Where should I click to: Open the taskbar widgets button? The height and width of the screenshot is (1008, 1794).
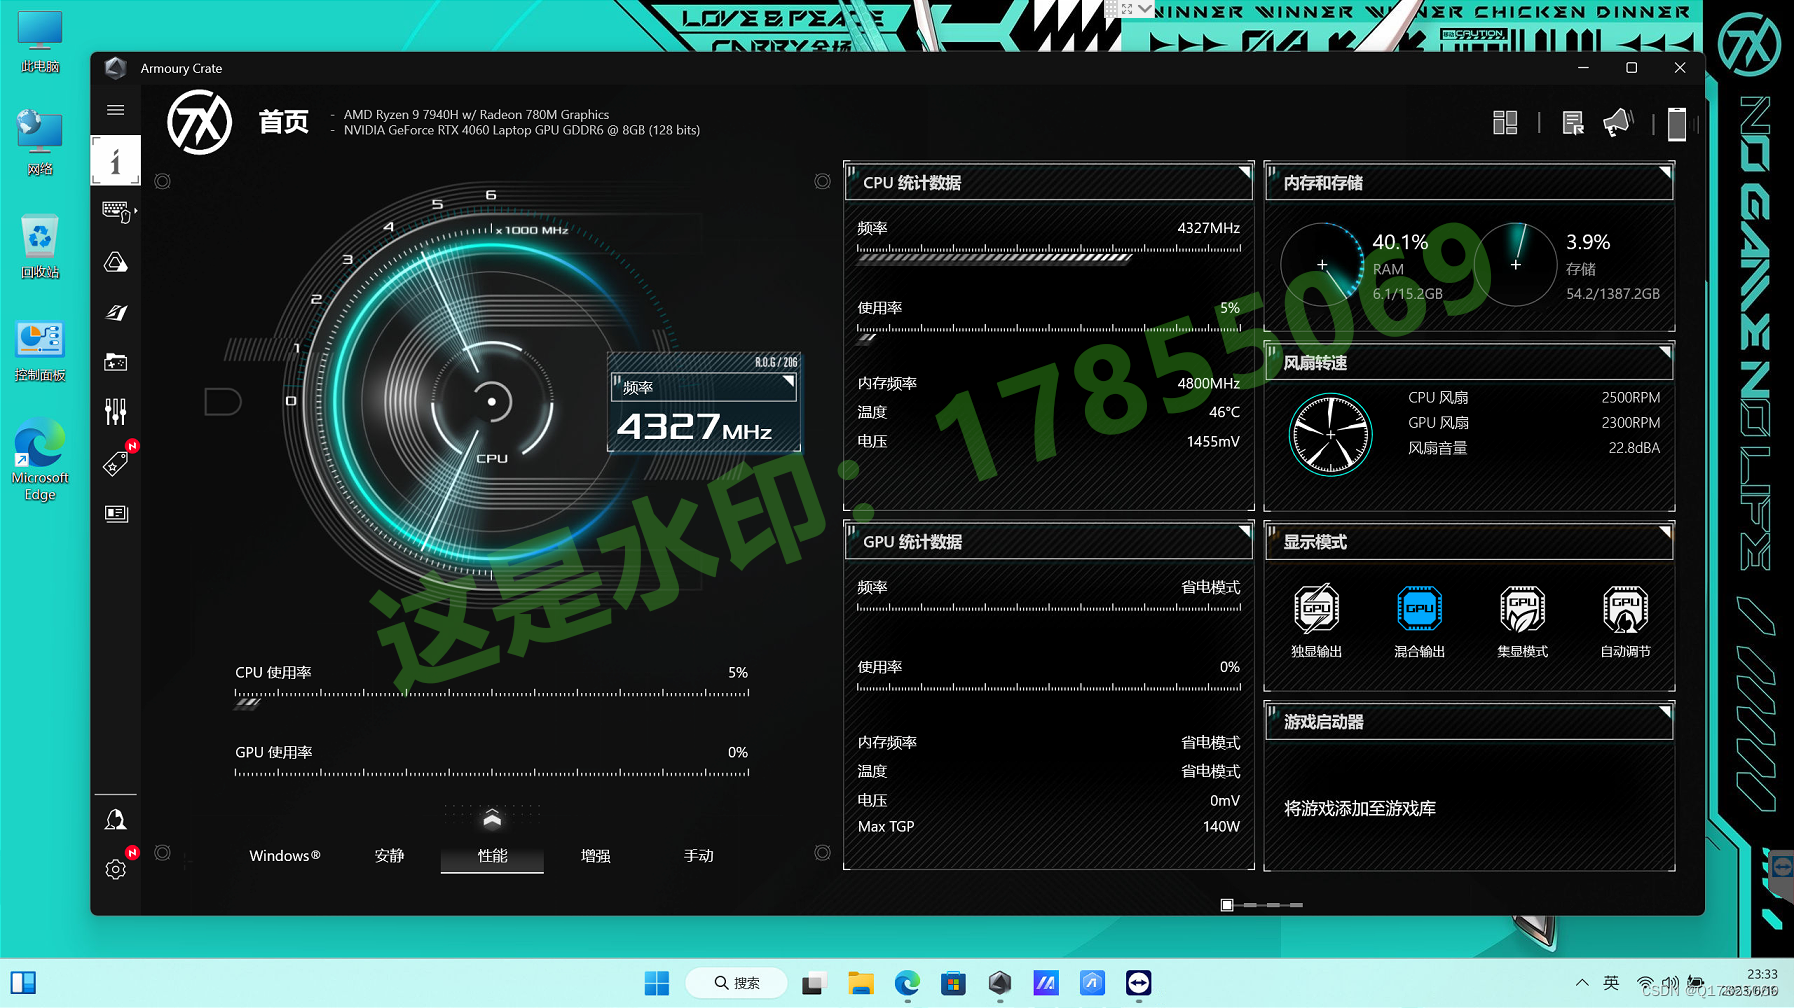[x=23, y=983]
